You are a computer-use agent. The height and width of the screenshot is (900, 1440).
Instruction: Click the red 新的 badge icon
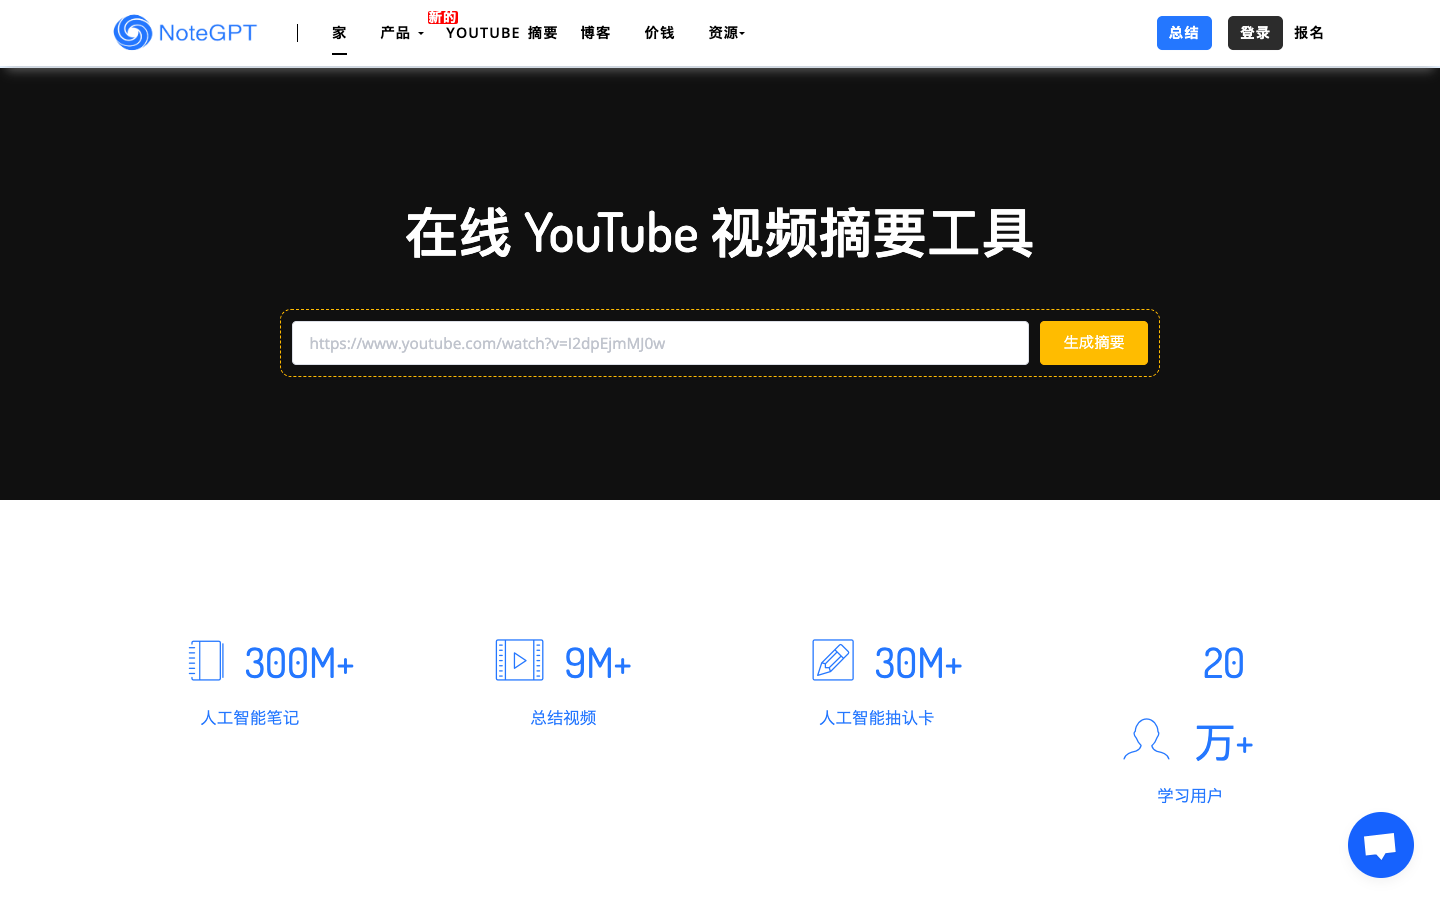click(x=442, y=17)
